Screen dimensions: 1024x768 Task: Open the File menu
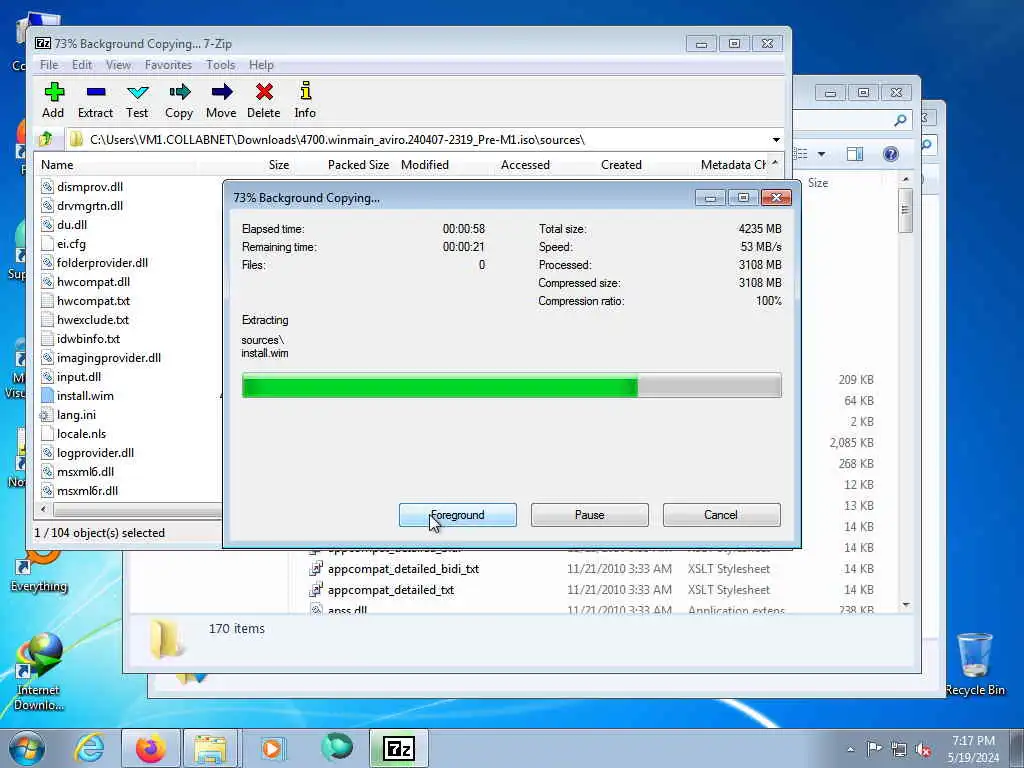tap(49, 65)
